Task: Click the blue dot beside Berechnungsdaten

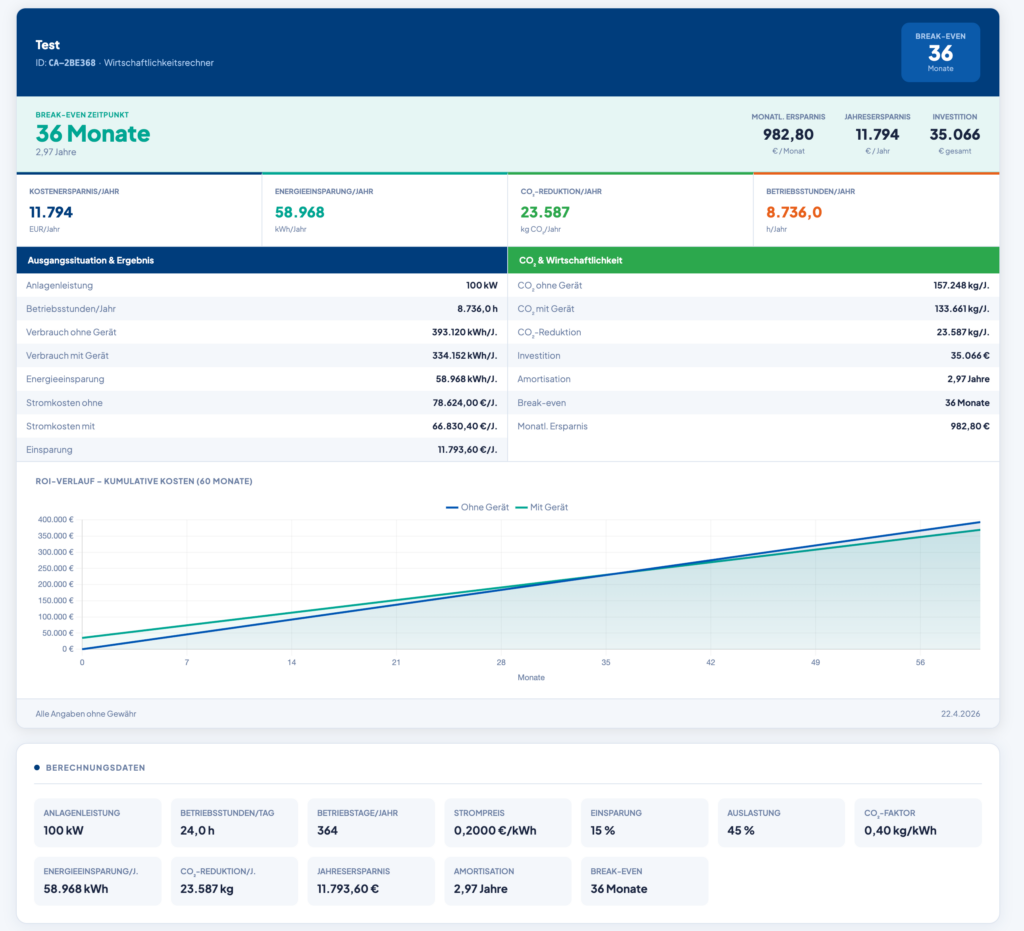Action: click(37, 768)
